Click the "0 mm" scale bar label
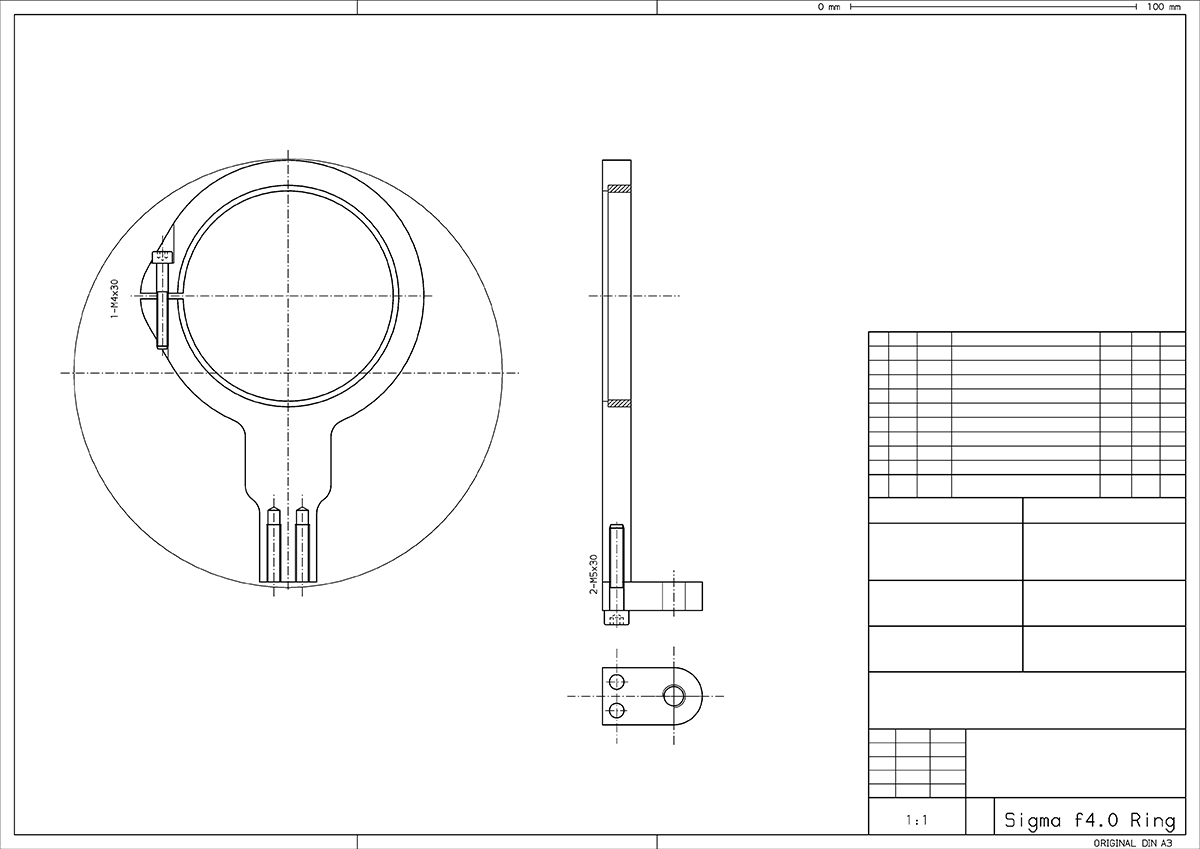Image resolution: width=1200 pixels, height=849 pixels. point(828,7)
